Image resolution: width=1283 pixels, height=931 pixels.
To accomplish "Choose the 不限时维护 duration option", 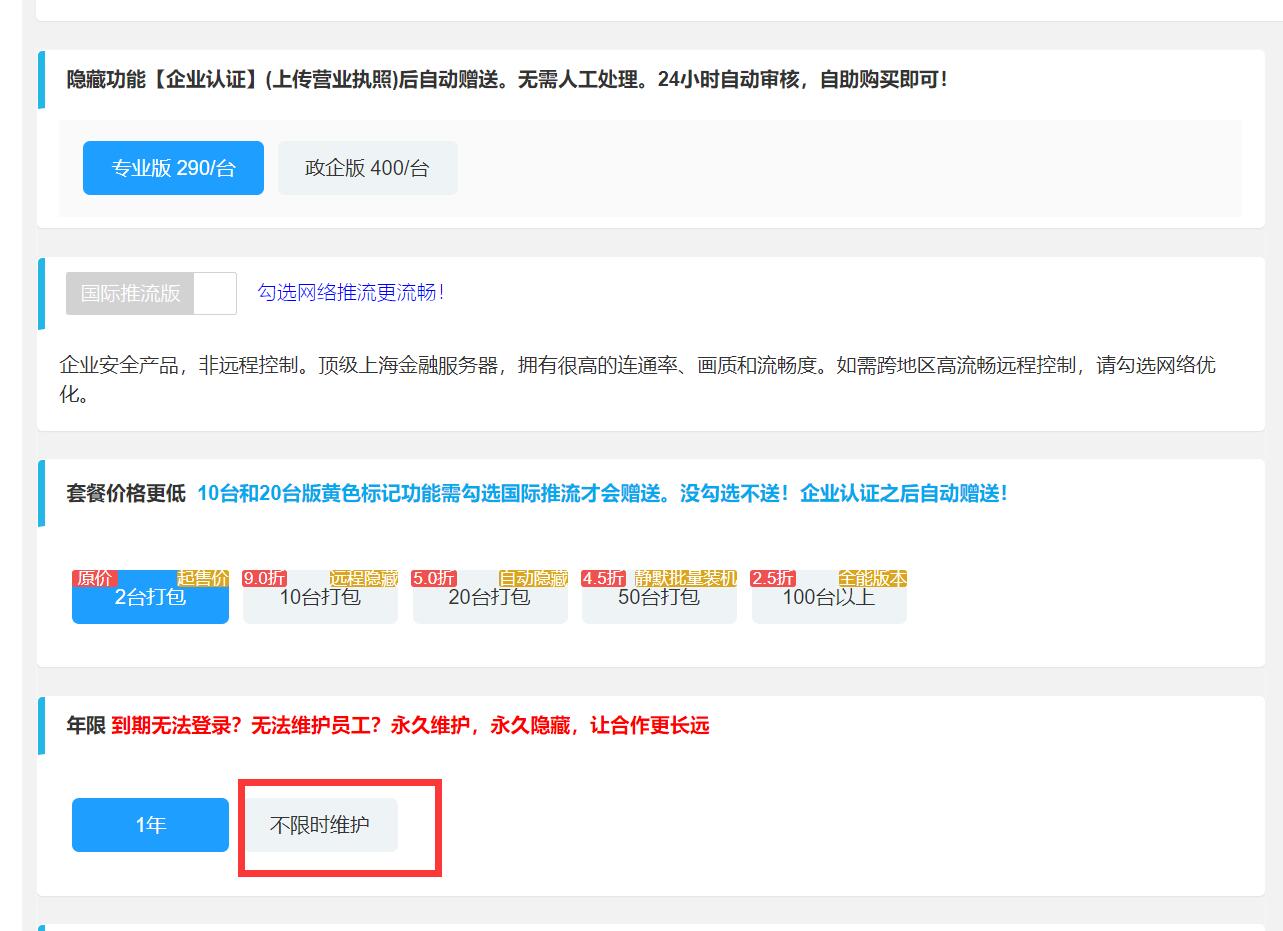I will click(x=320, y=825).
